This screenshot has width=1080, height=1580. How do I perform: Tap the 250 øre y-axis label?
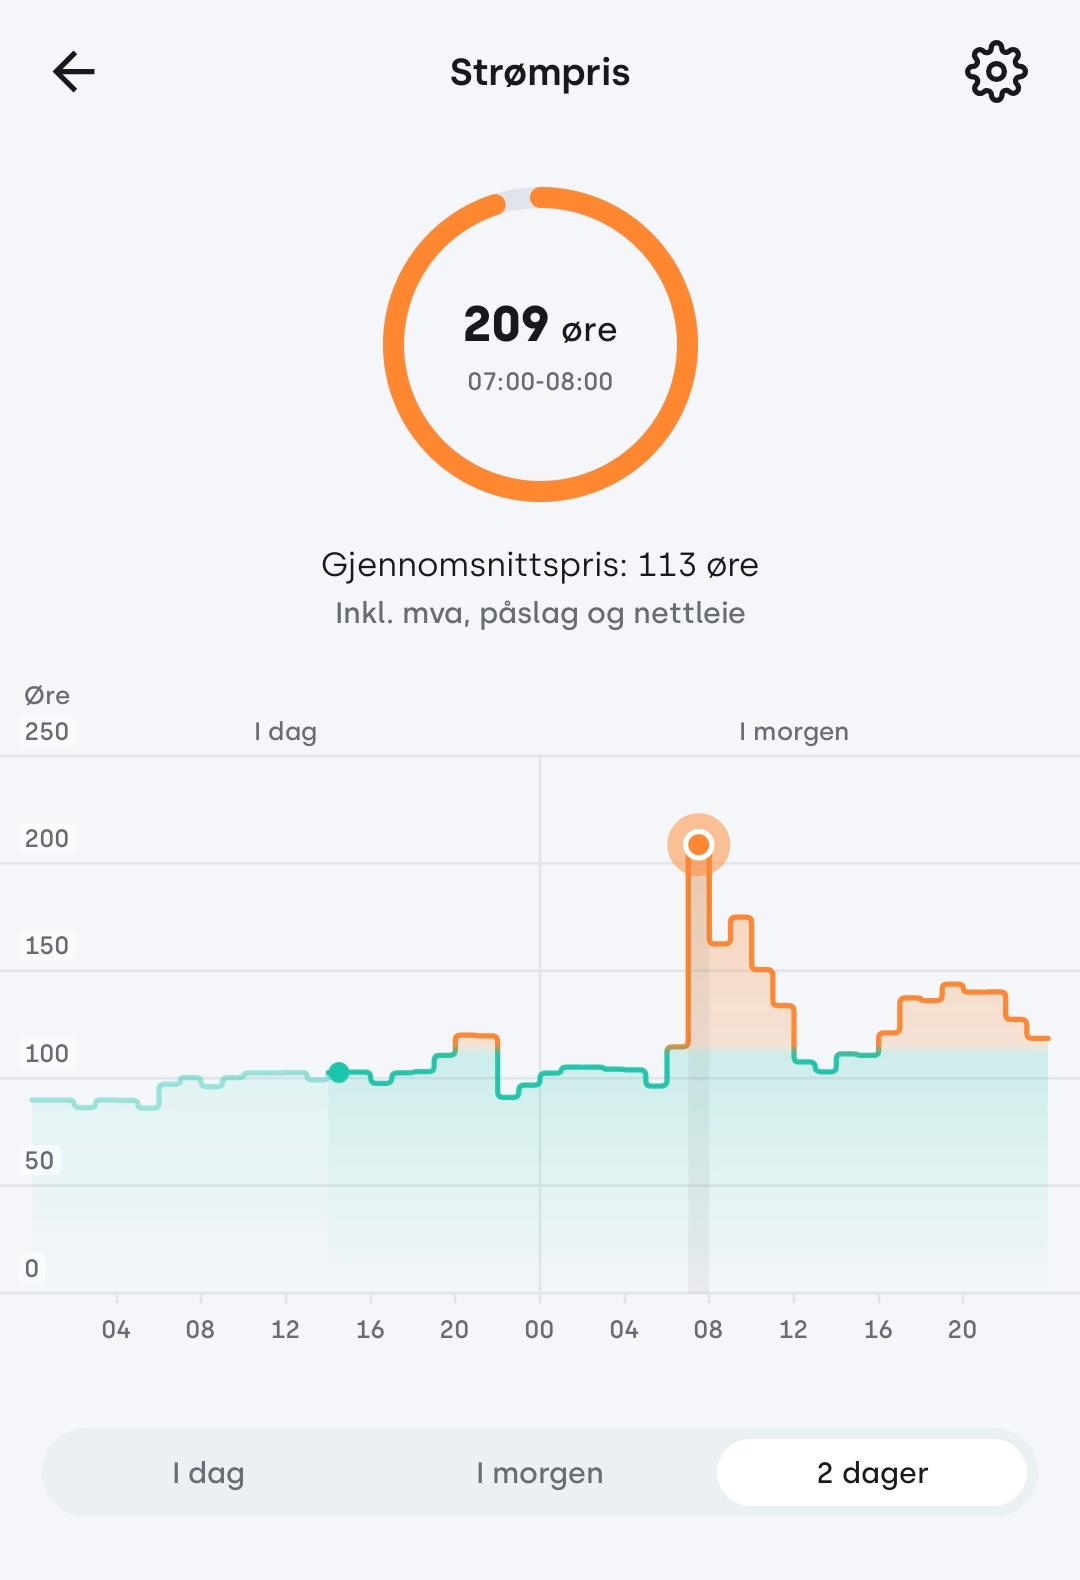(47, 731)
